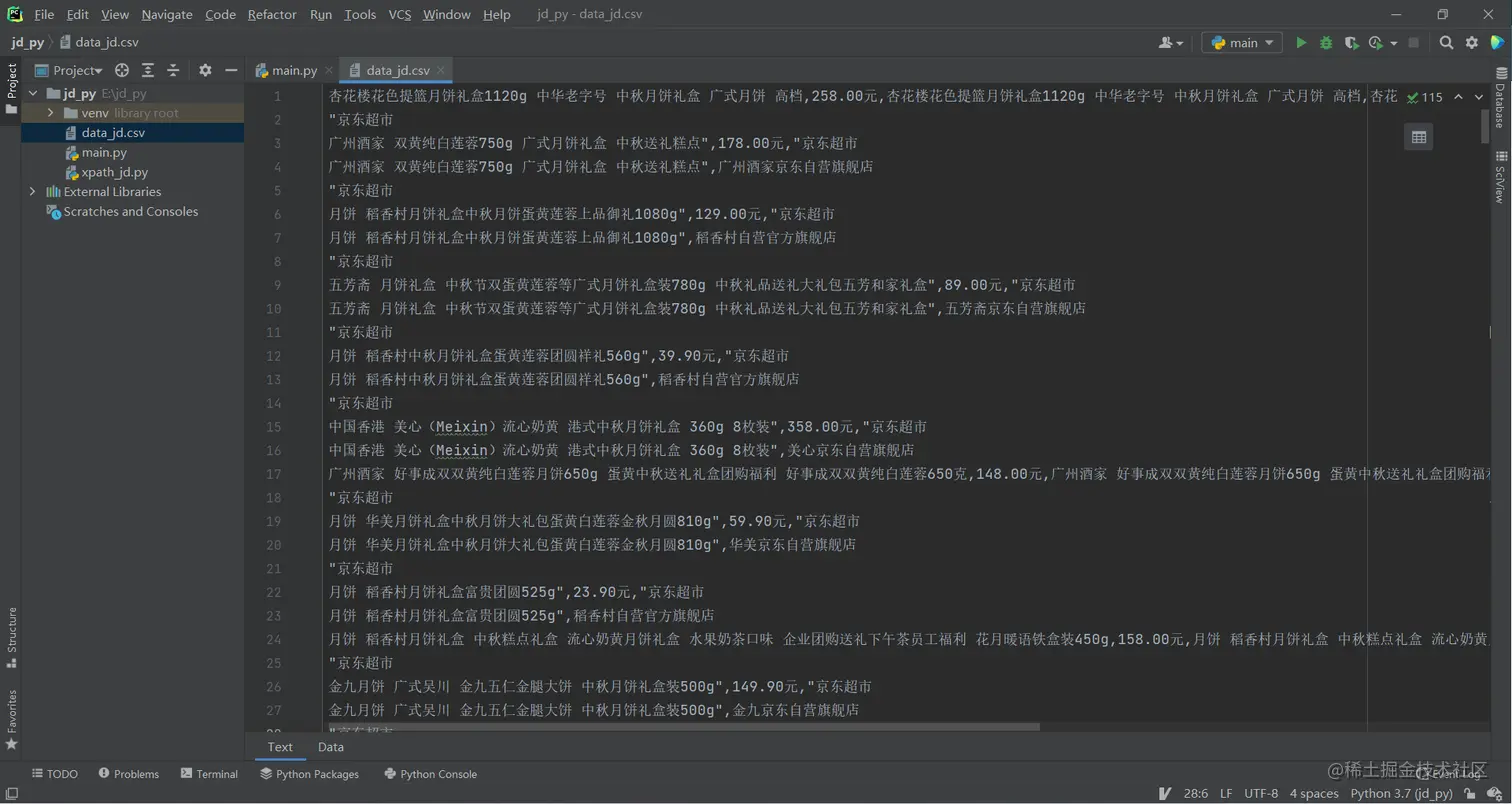1512x804 pixels.
Task: Open the TODO tool window
Action: pyautogui.click(x=54, y=774)
